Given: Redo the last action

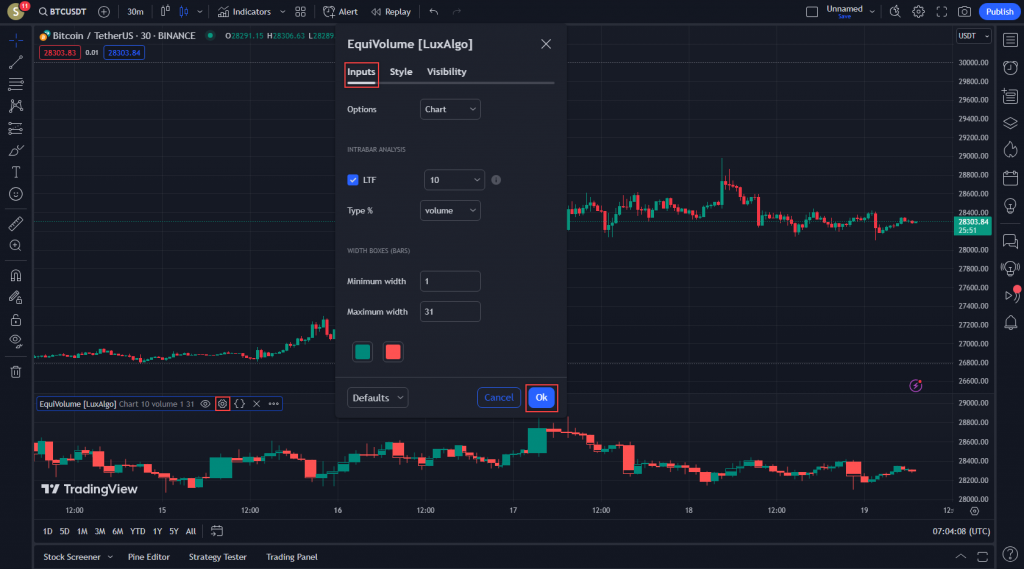Looking at the screenshot, I should tap(456, 12).
